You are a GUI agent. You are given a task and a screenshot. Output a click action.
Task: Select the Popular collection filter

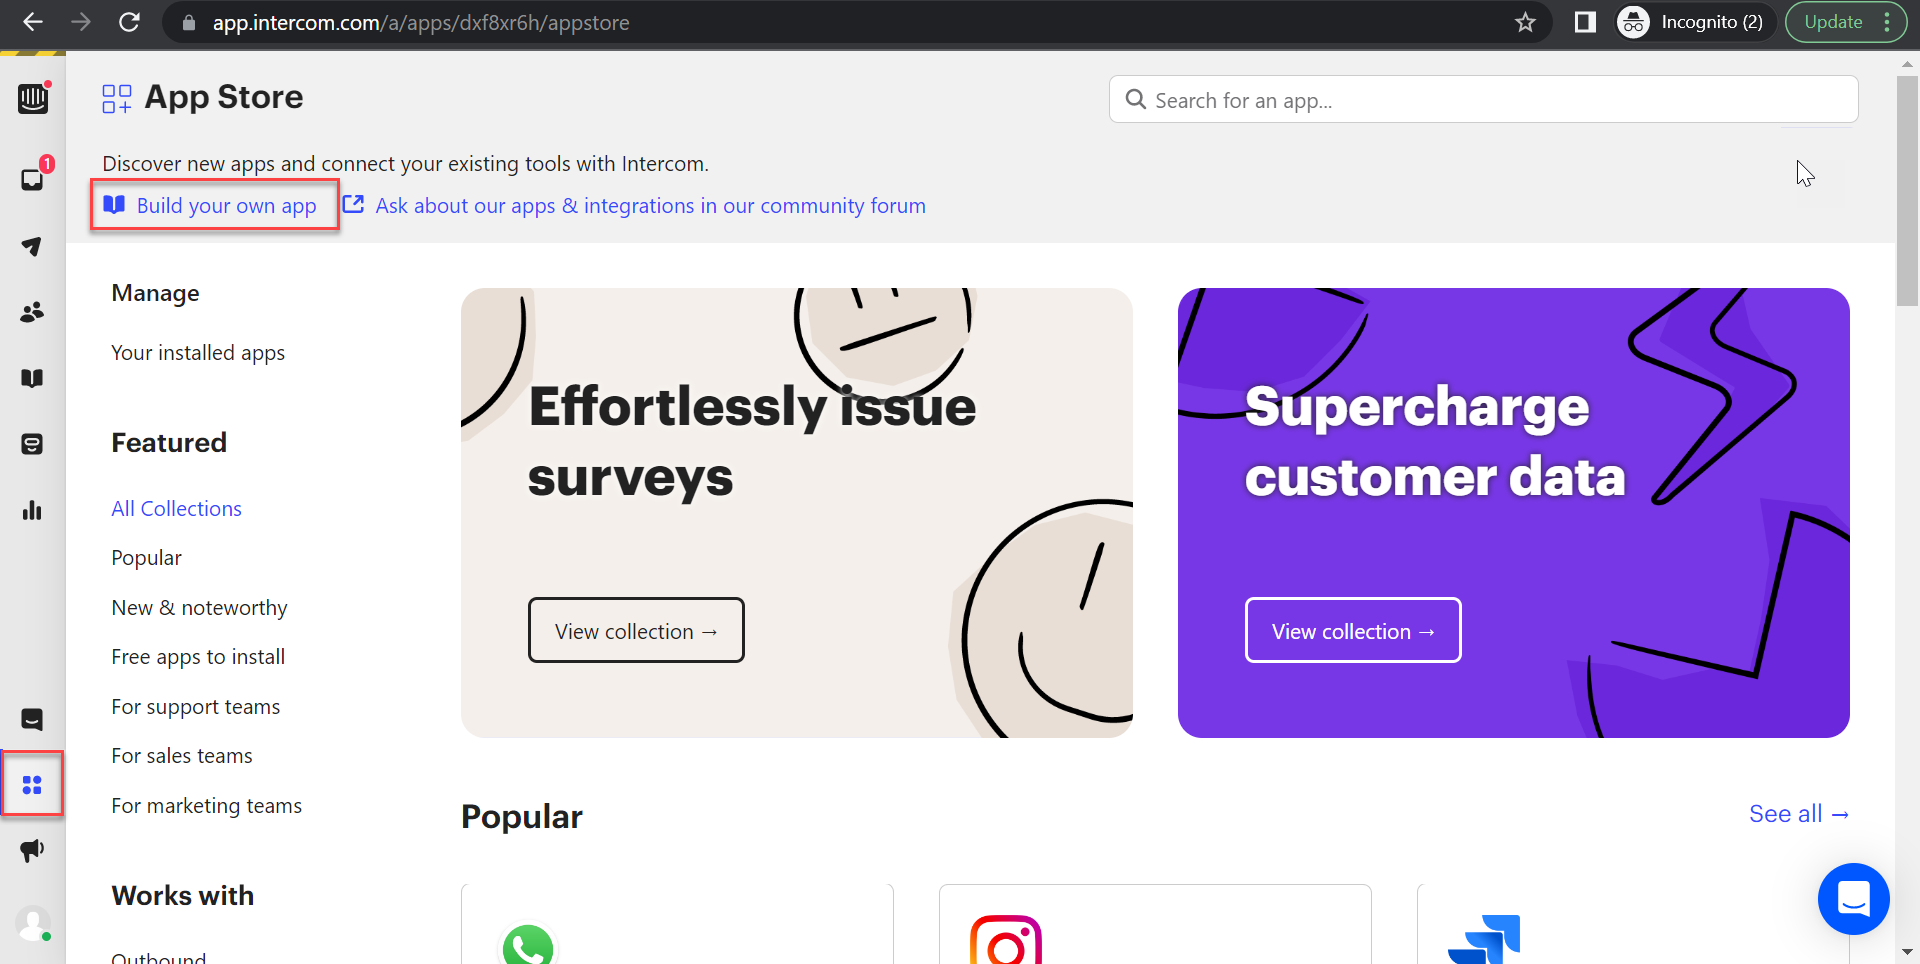(146, 557)
